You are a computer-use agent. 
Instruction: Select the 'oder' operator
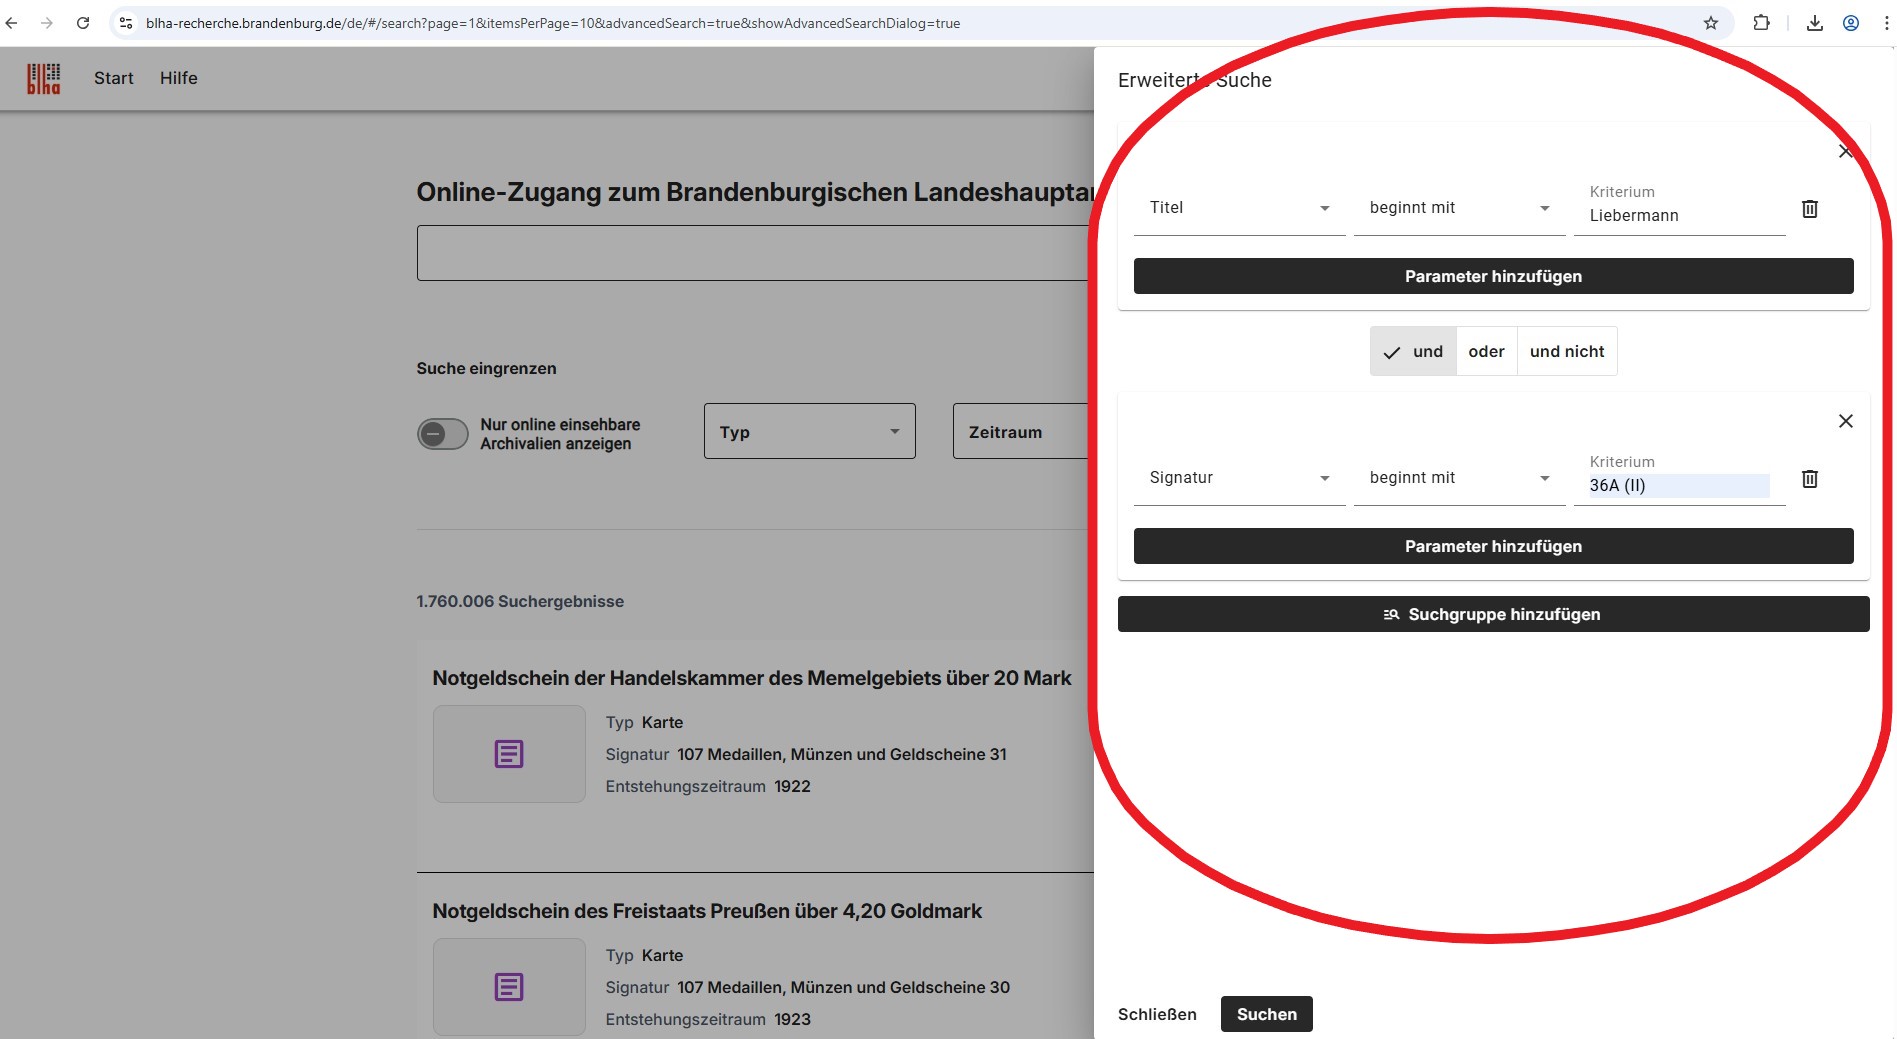[1487, 351]
